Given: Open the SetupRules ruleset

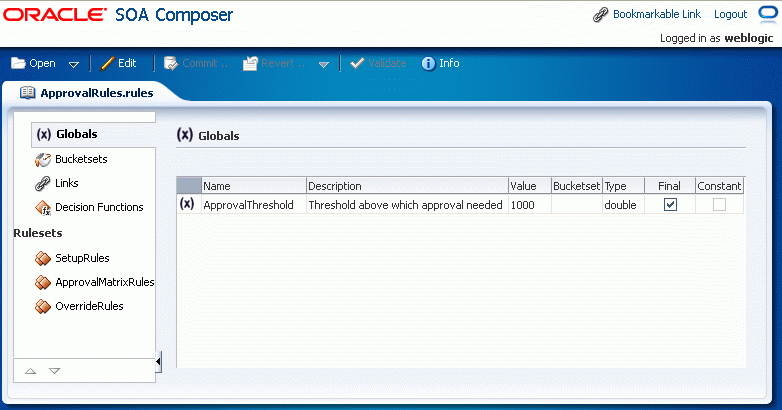Looking at the screenshot, I should coord(82,258).
